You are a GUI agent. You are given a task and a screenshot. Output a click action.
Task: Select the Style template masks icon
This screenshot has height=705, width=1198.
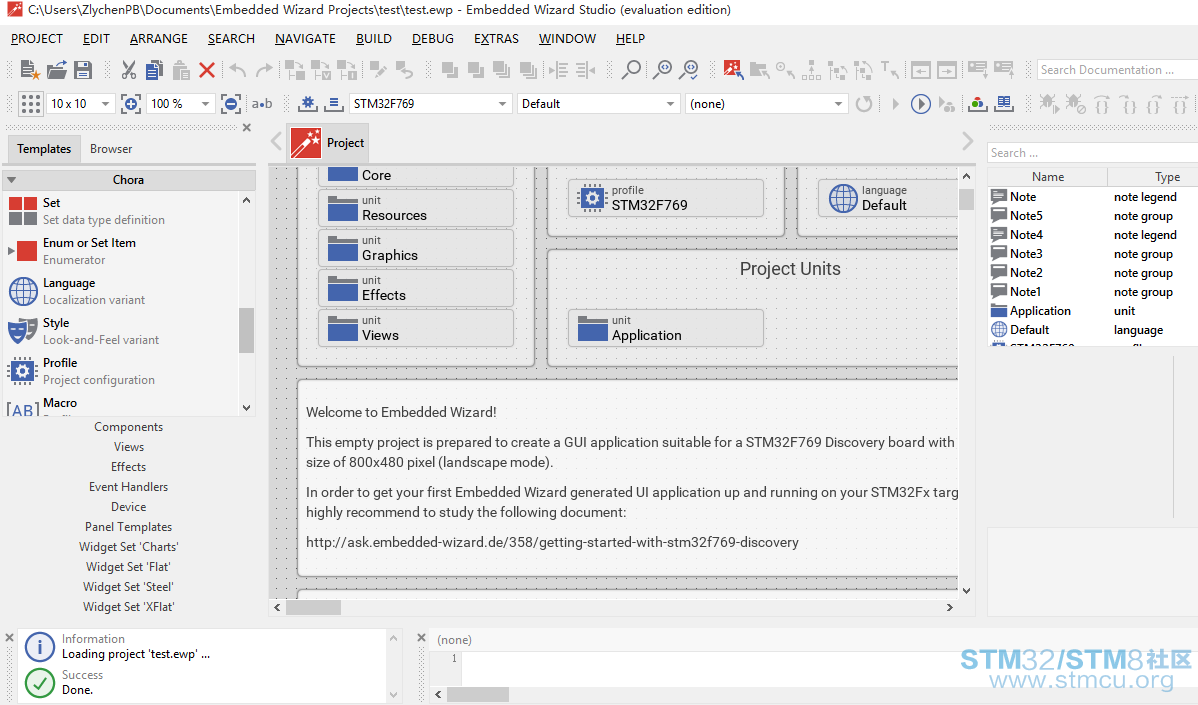(23, 331)
